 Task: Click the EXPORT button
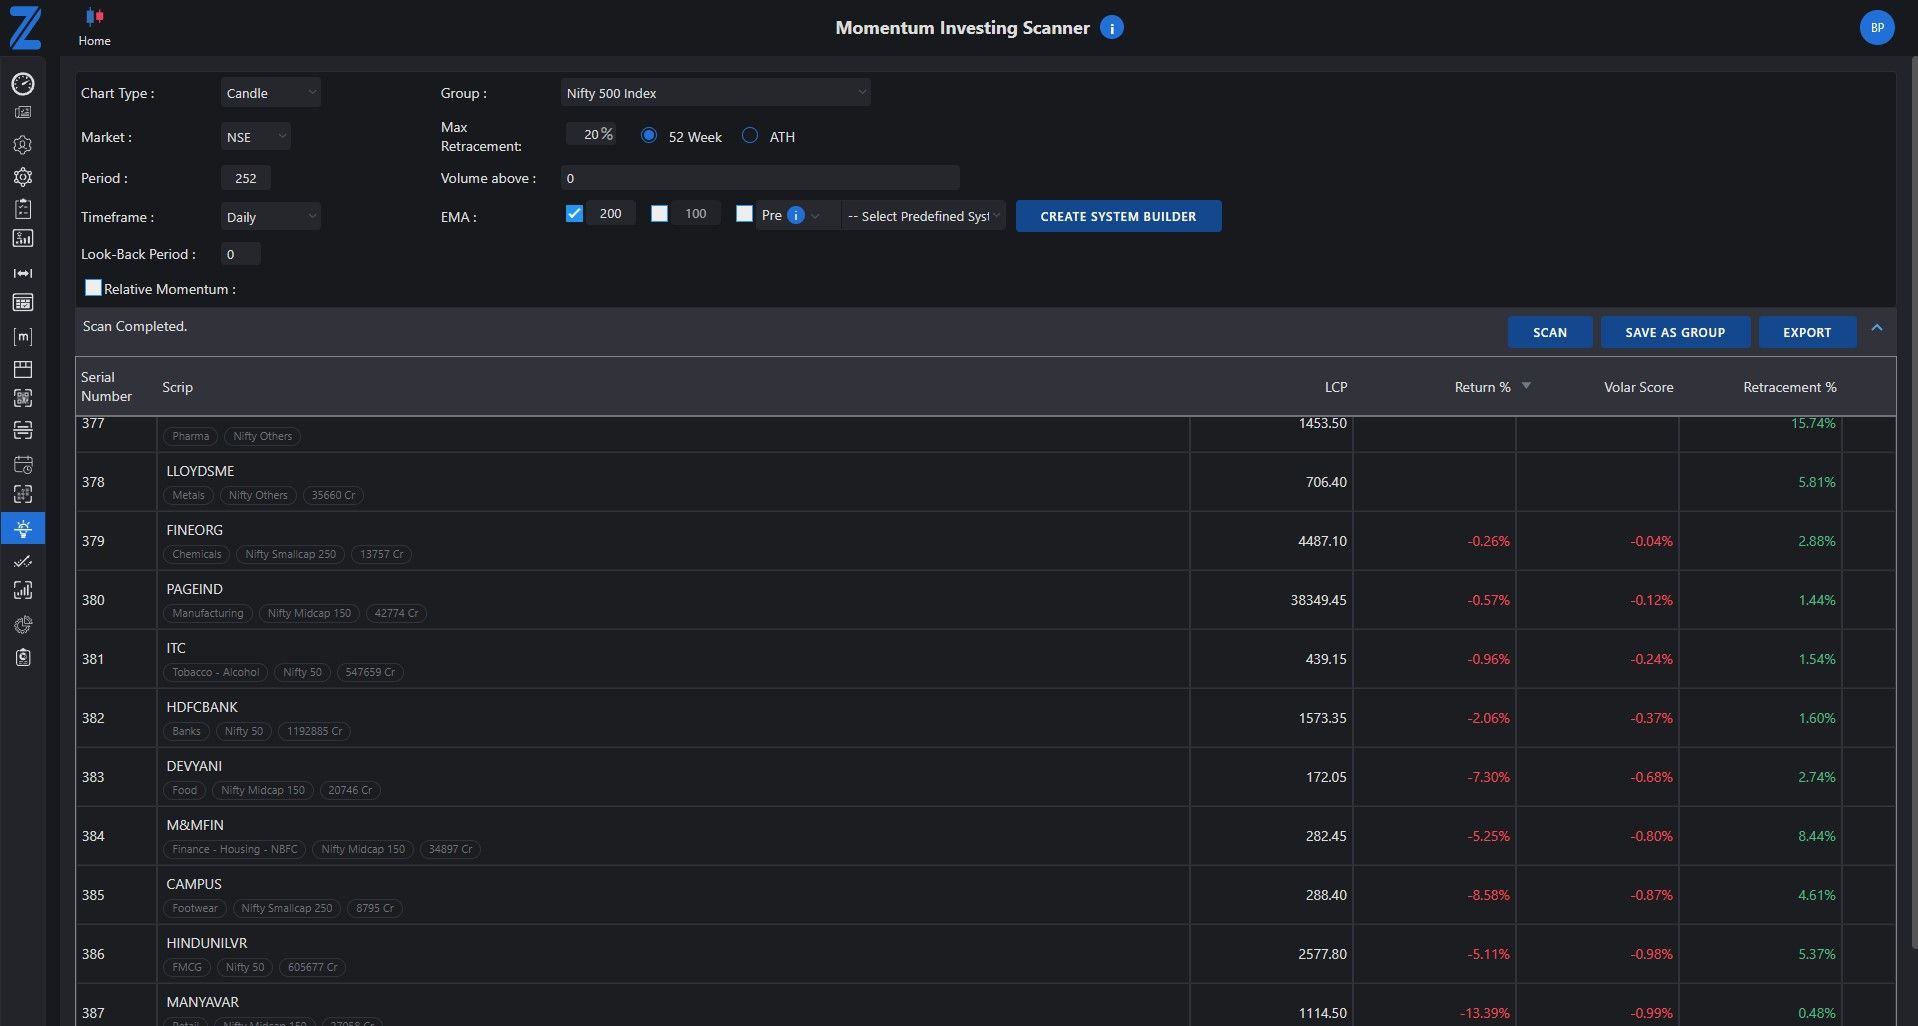(x=1807, y=332)
